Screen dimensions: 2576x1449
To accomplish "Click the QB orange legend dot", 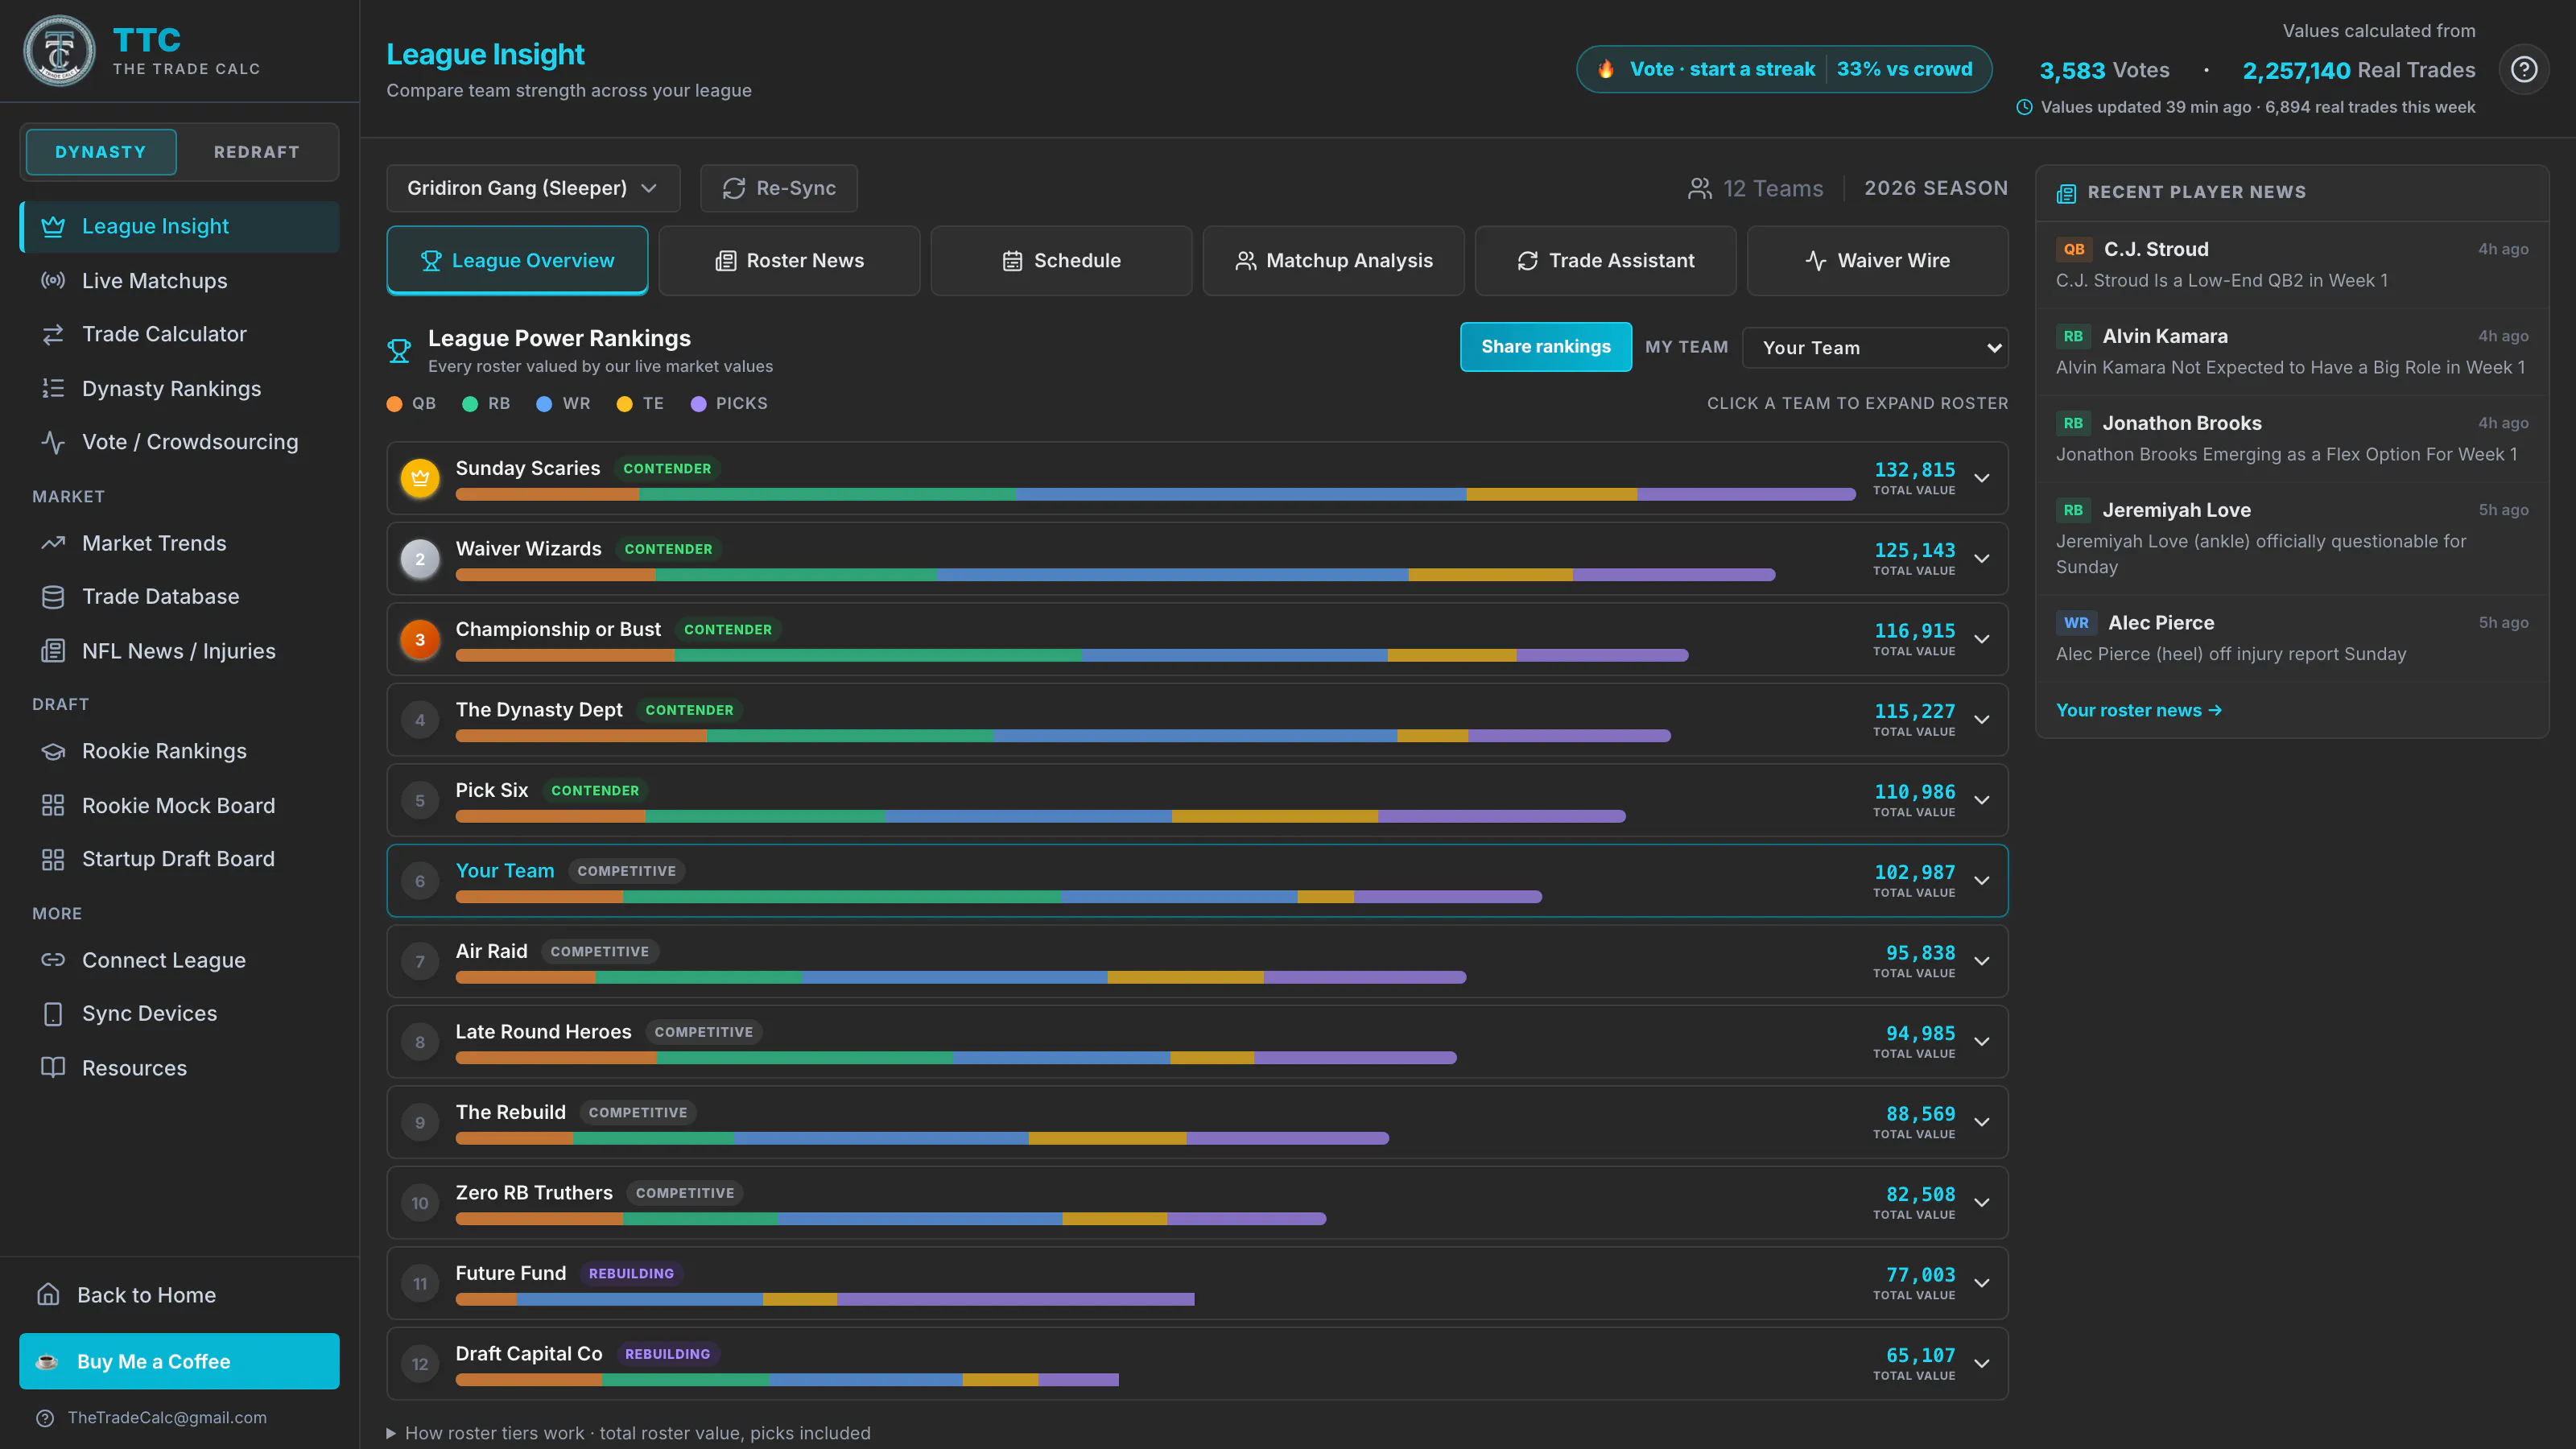I will 394,404.
